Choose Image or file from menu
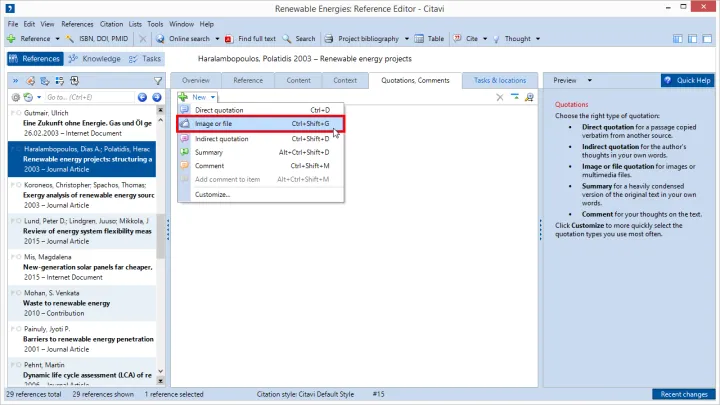This screenshot has width=720, height=405. pyautogui.click(x=261, y=124)
